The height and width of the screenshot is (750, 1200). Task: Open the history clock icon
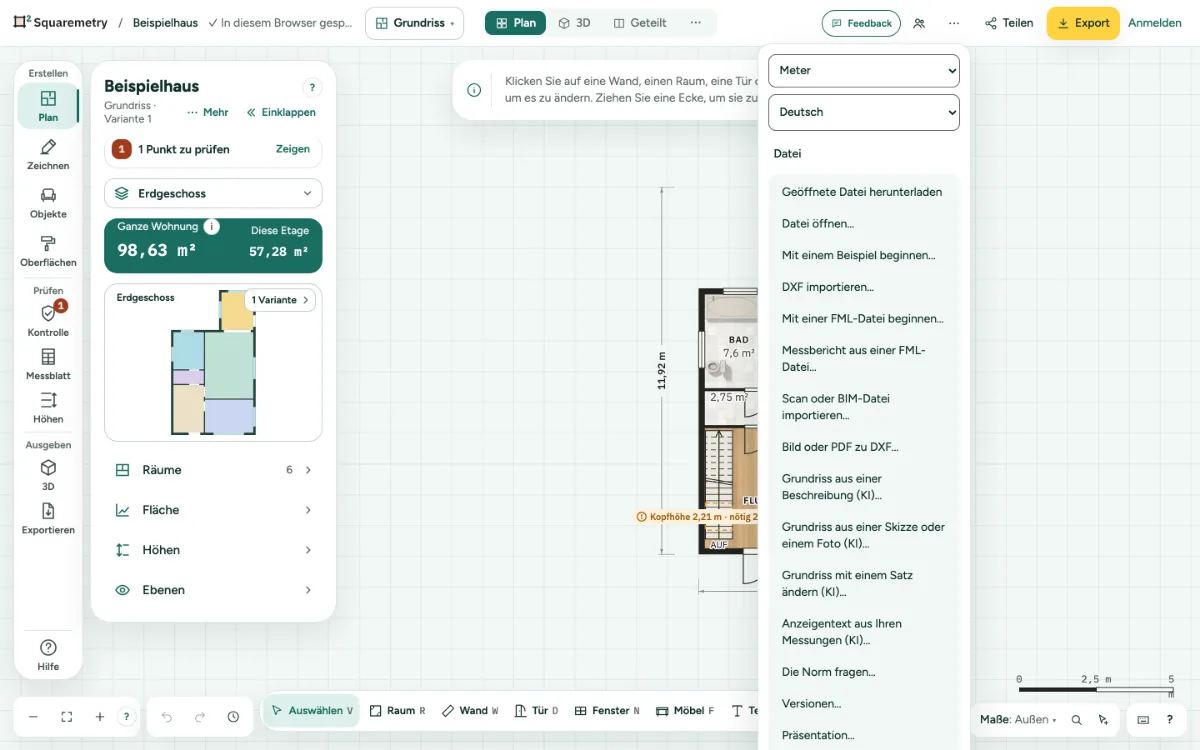click(x=233, y=717)
